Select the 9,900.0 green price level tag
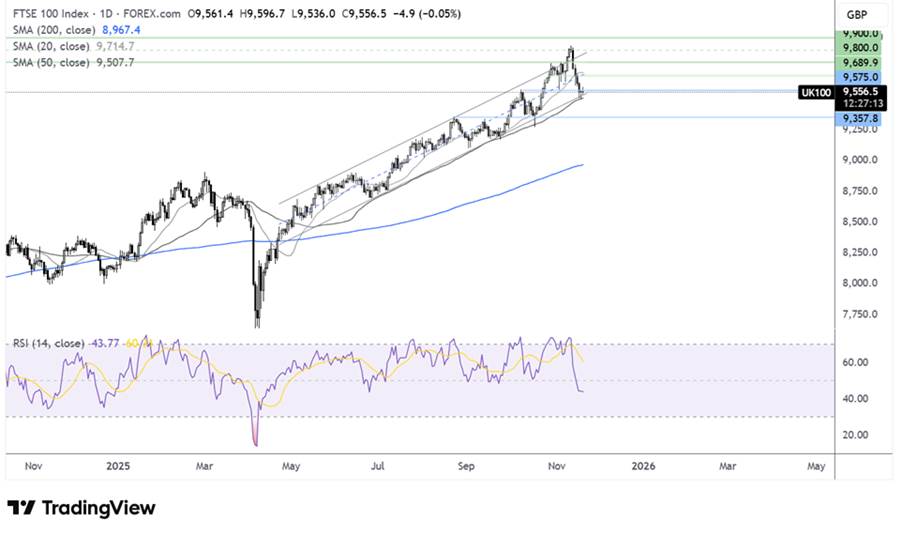The image size is (902, 536). click(860, 33)
